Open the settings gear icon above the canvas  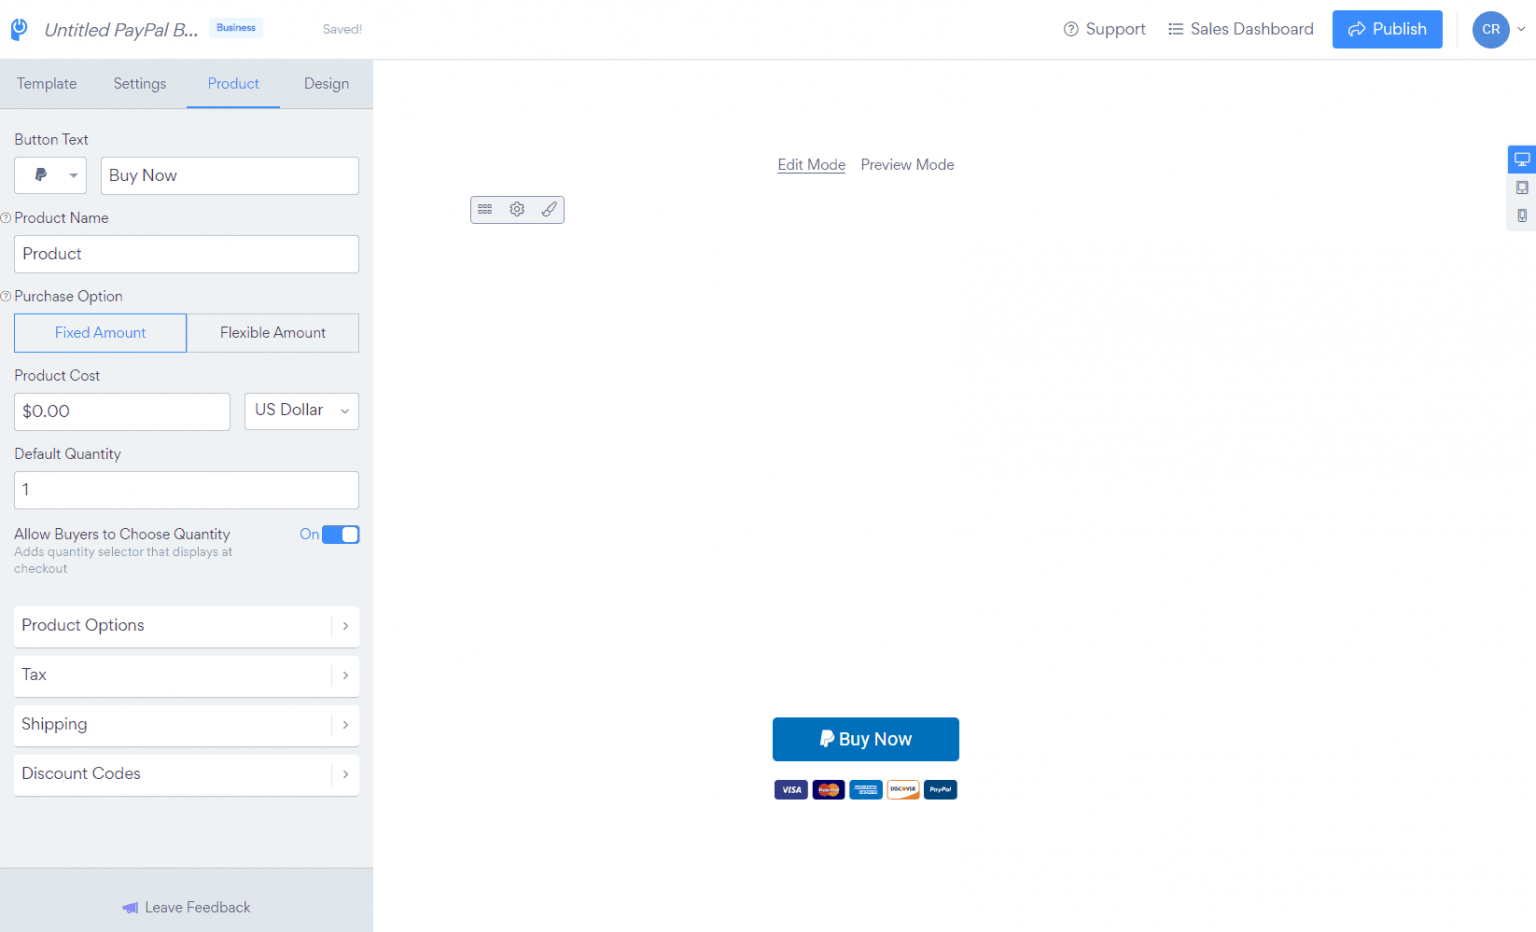pyautogui.click(x=517, y=209)
